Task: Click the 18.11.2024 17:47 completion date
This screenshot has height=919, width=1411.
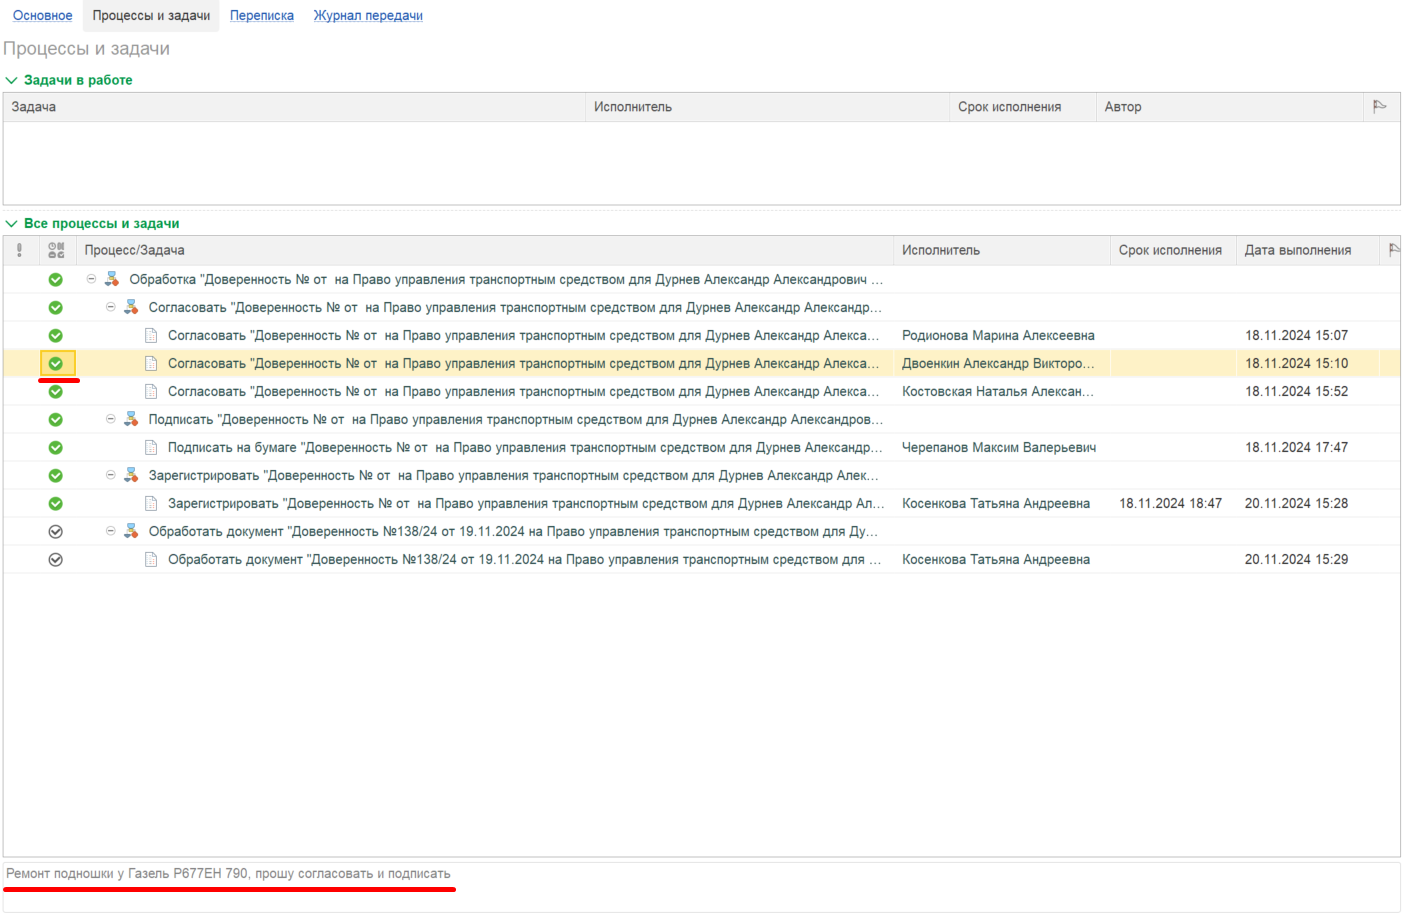Action: [x=1297, y=448]
